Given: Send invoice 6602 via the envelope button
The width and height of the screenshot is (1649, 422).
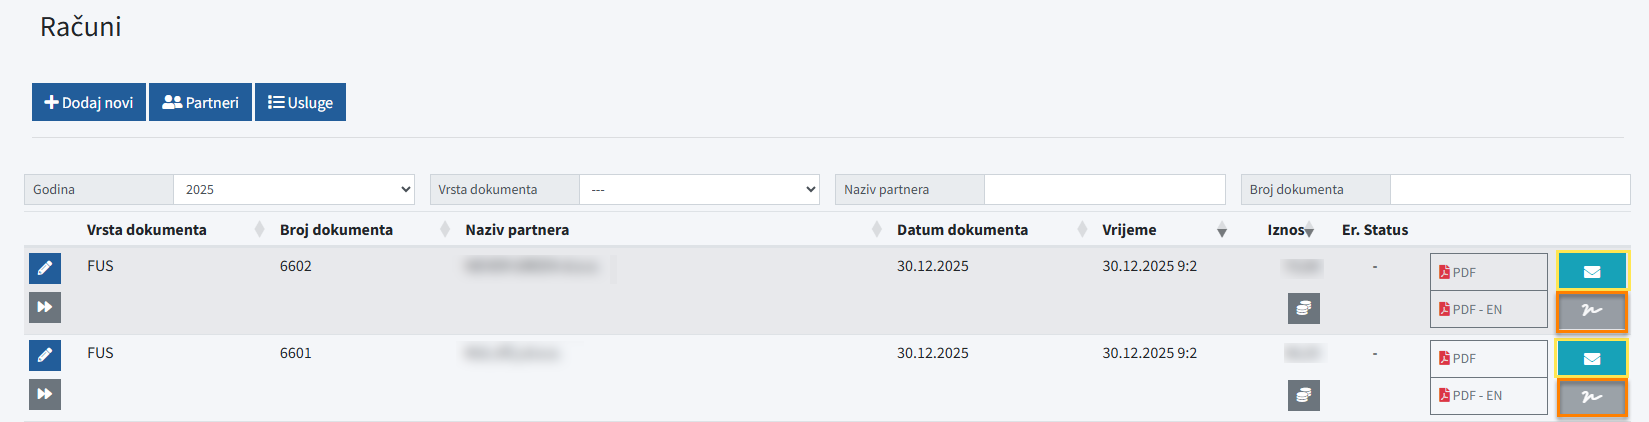Looking at the screenshot, I should click(x=1591, y=271).
